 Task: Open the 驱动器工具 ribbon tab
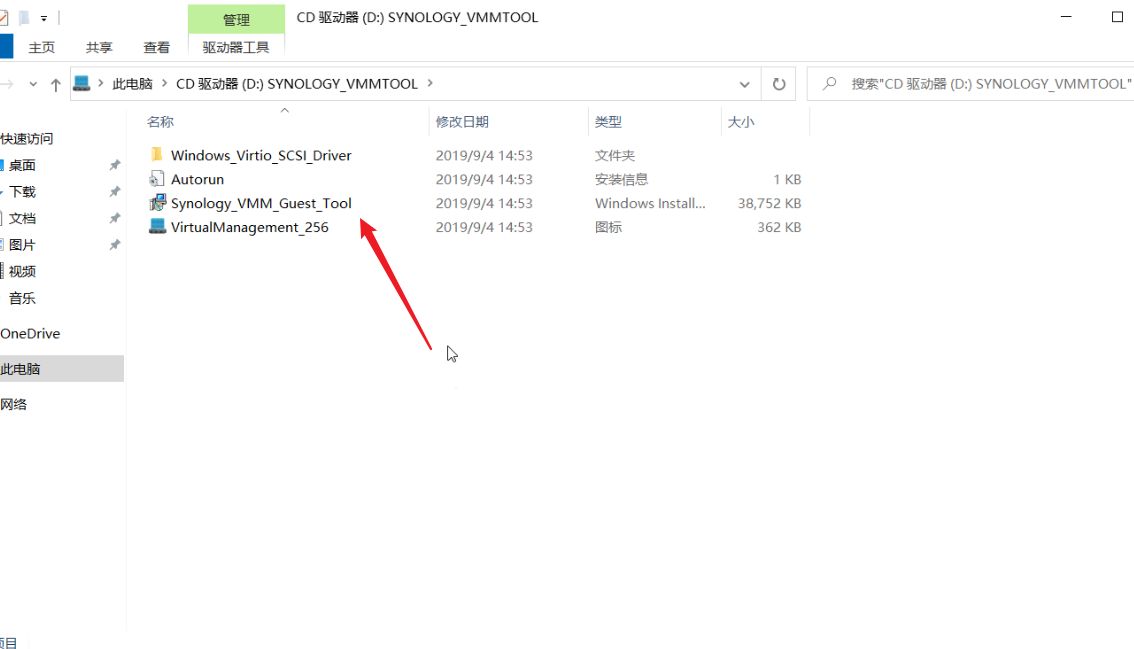(236, 48)
